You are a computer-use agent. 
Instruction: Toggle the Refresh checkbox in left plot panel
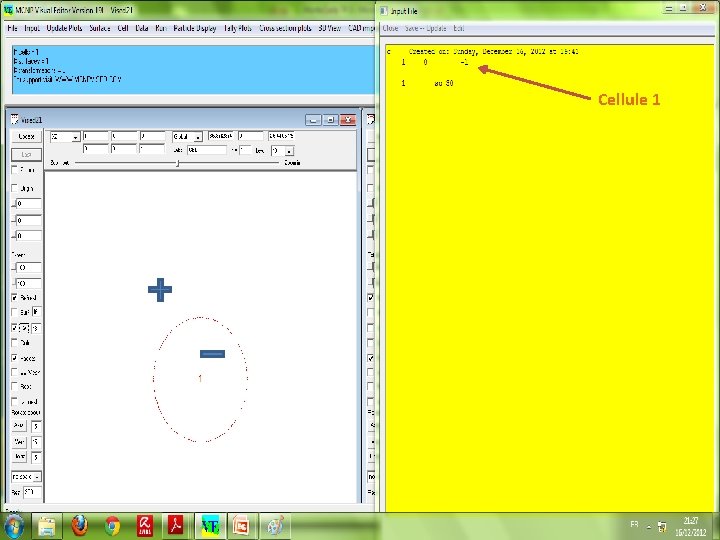pyautogui.click(x=15, y=298)
